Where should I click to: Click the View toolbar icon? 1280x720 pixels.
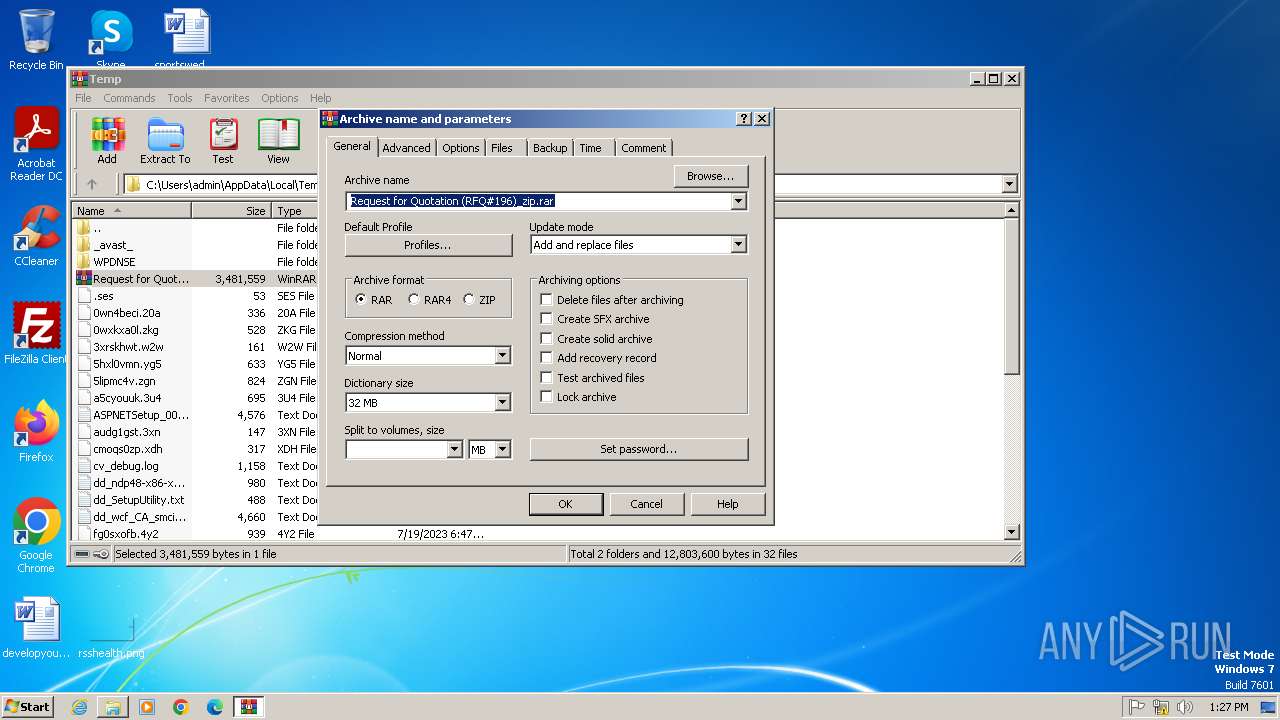(278, 140)
